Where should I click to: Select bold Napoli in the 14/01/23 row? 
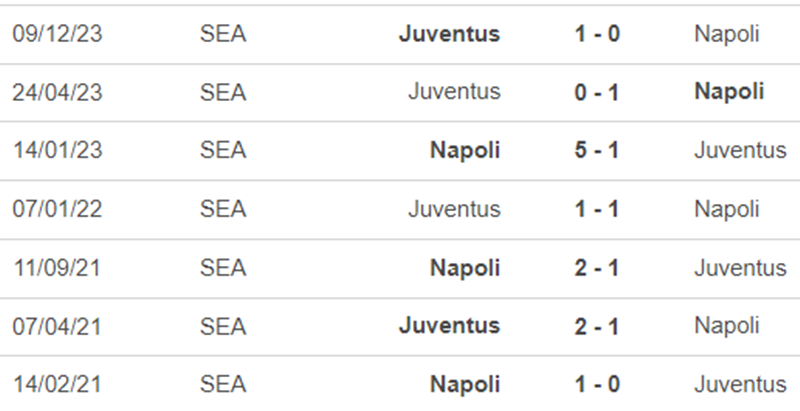pos(465,150)
